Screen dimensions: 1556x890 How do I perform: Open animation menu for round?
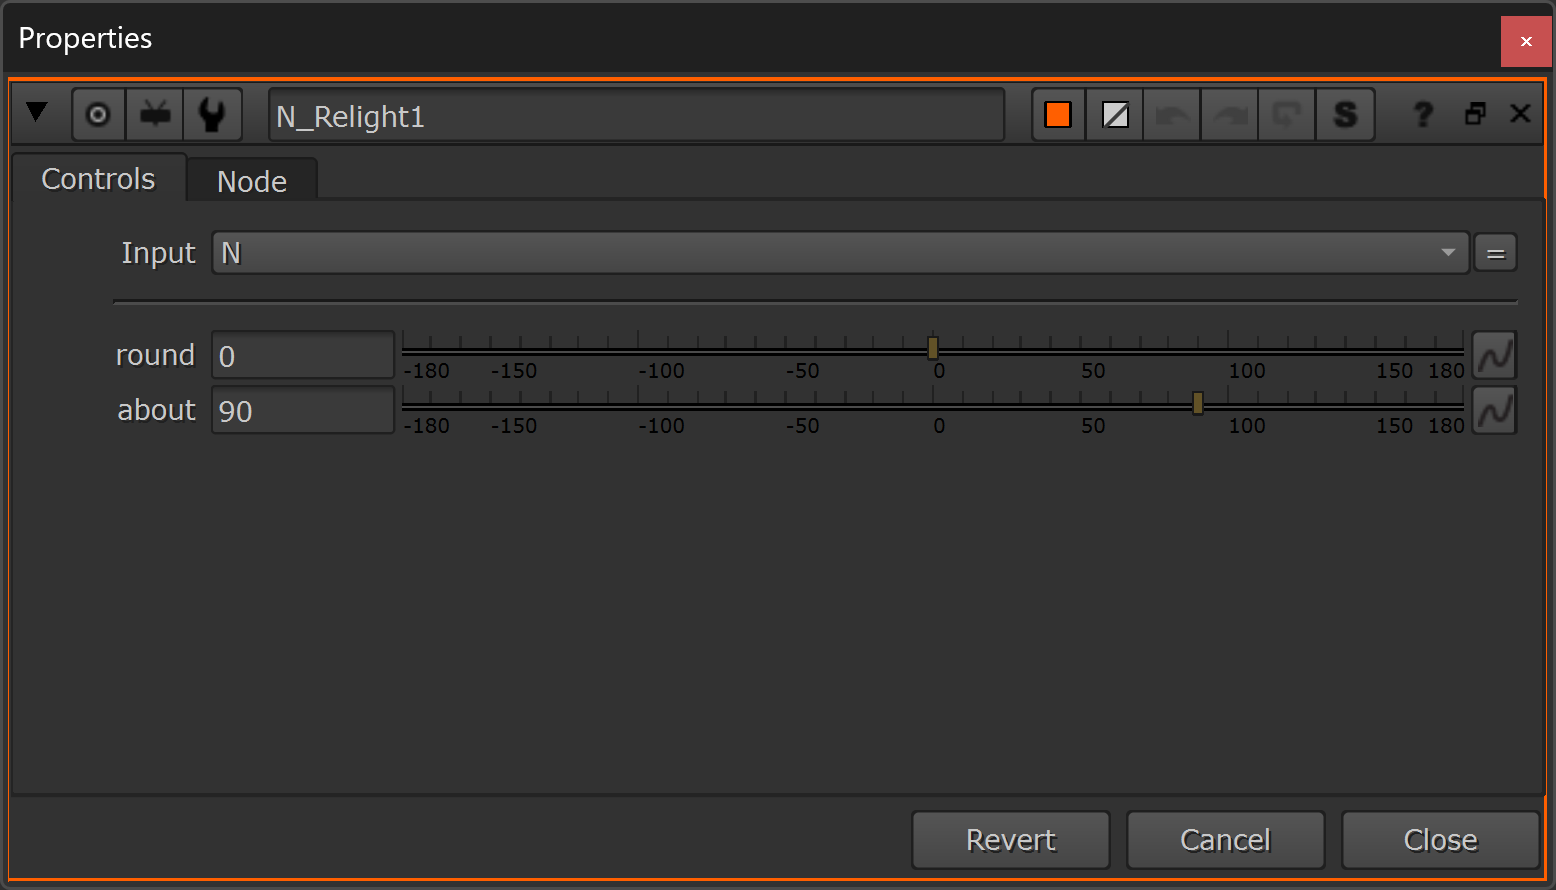1494,355
